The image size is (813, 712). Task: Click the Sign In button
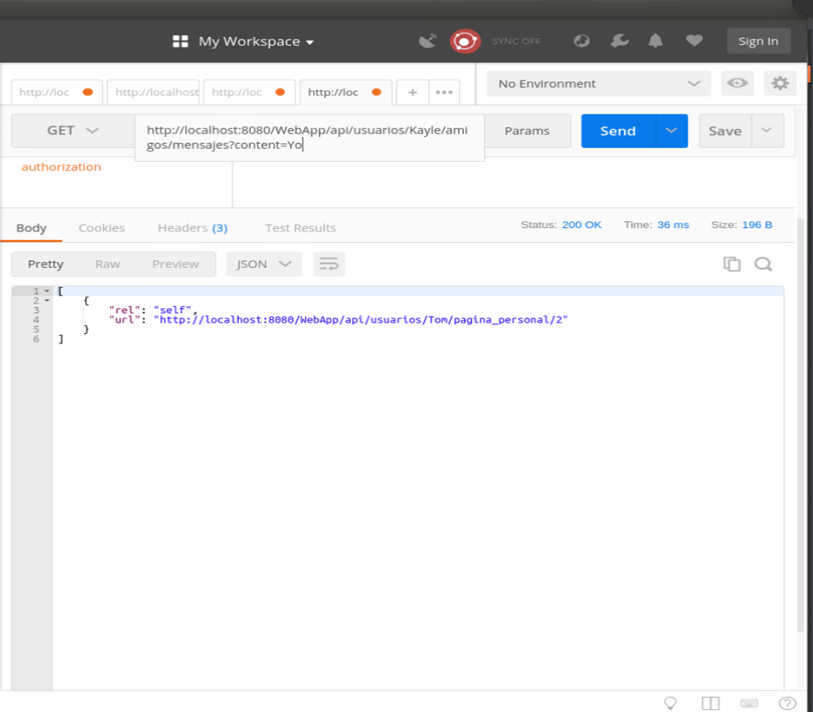pyautogui.click(x=758, y=41)
